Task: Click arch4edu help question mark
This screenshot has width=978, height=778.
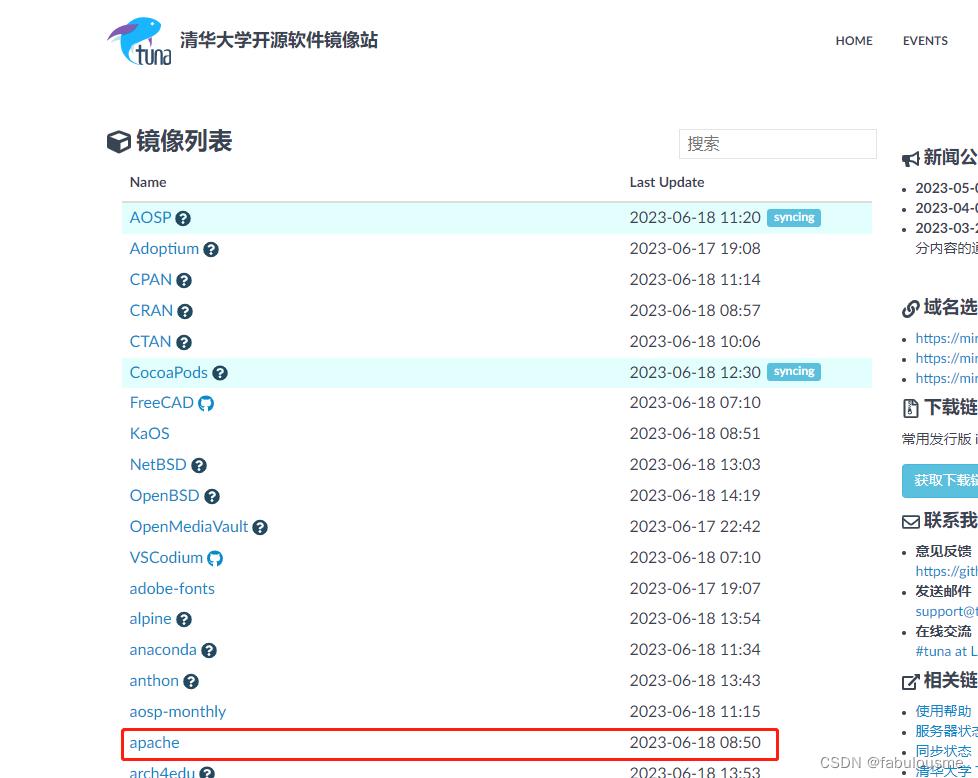Action: click(207, 773)
